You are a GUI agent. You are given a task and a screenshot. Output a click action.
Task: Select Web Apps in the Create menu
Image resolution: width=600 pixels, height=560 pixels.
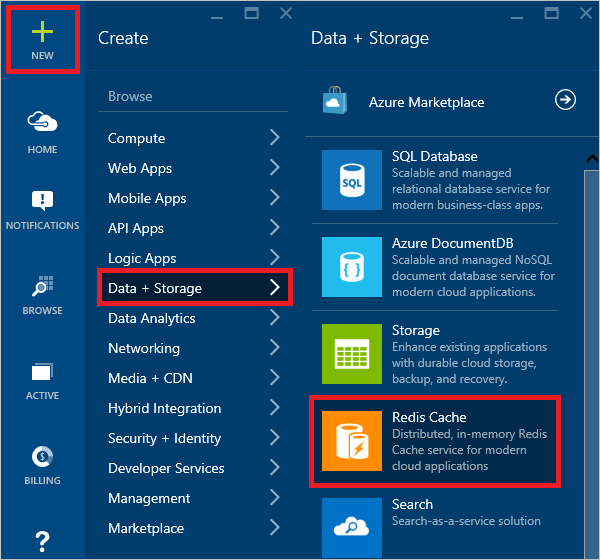140,168
